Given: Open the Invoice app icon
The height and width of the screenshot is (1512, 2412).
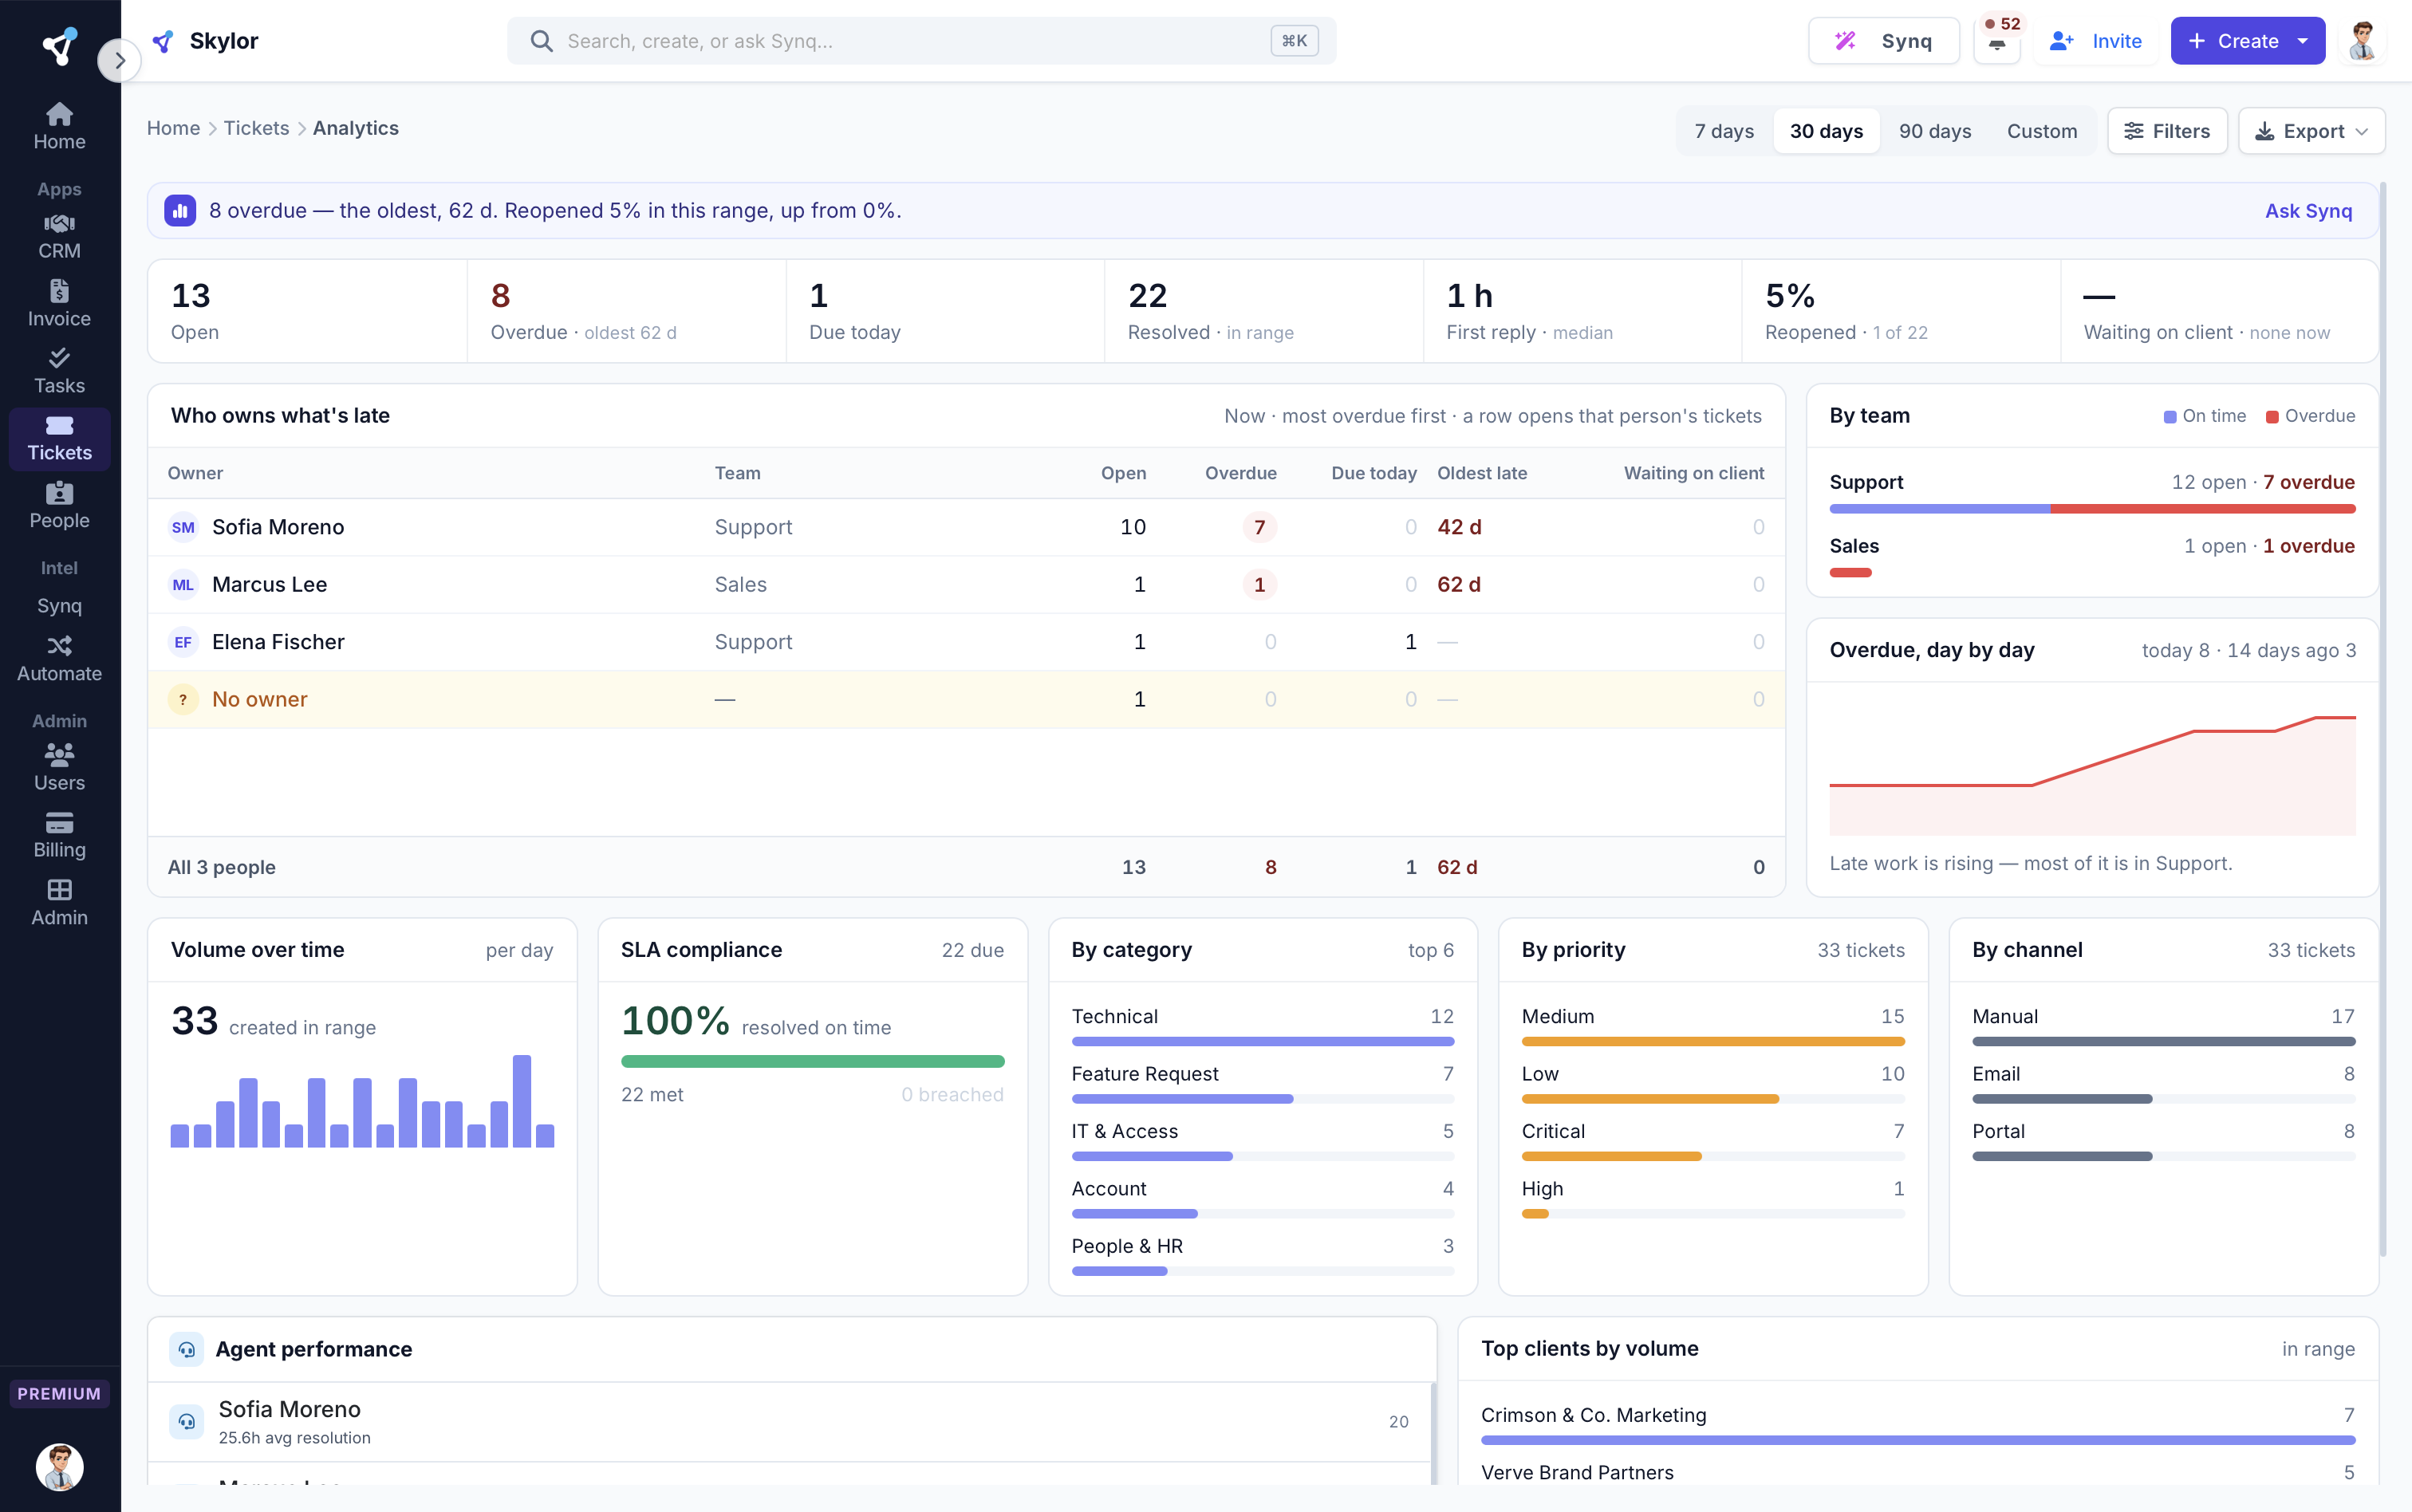Looking at the screenshot, I should pyautogui.click(x=59, y=303).
